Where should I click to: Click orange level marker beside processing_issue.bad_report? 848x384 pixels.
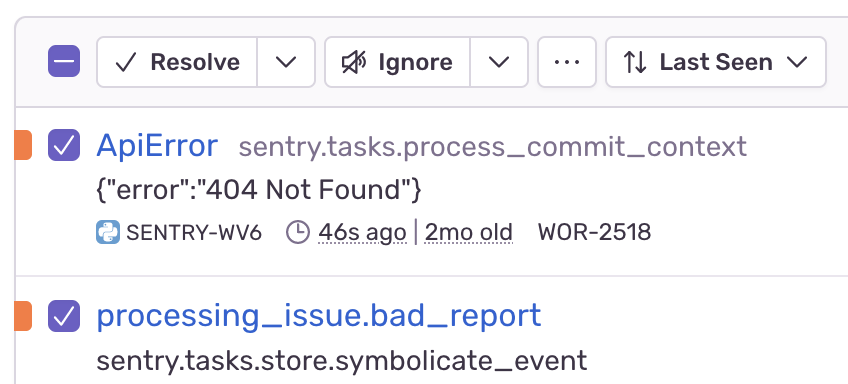coord(23,316)
